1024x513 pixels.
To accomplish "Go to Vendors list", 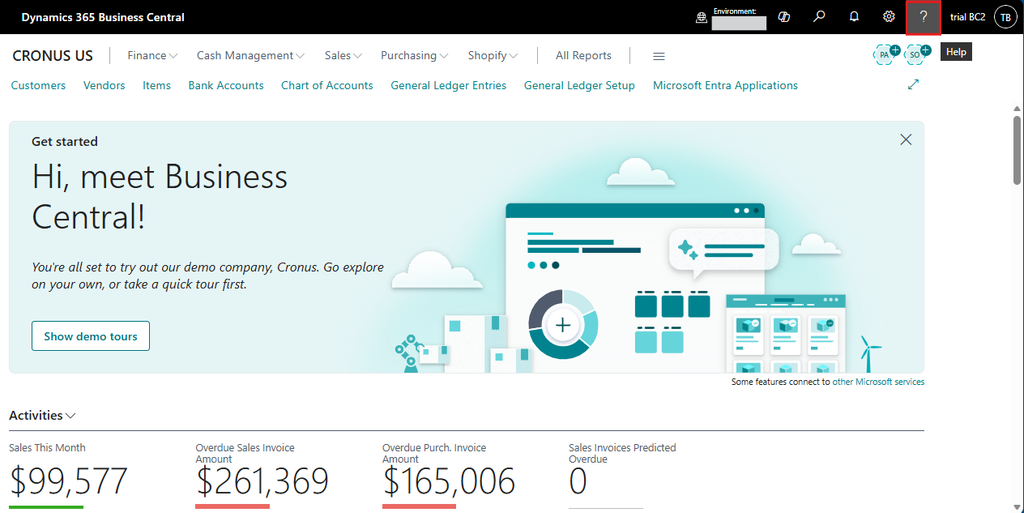I will point(104,86).
